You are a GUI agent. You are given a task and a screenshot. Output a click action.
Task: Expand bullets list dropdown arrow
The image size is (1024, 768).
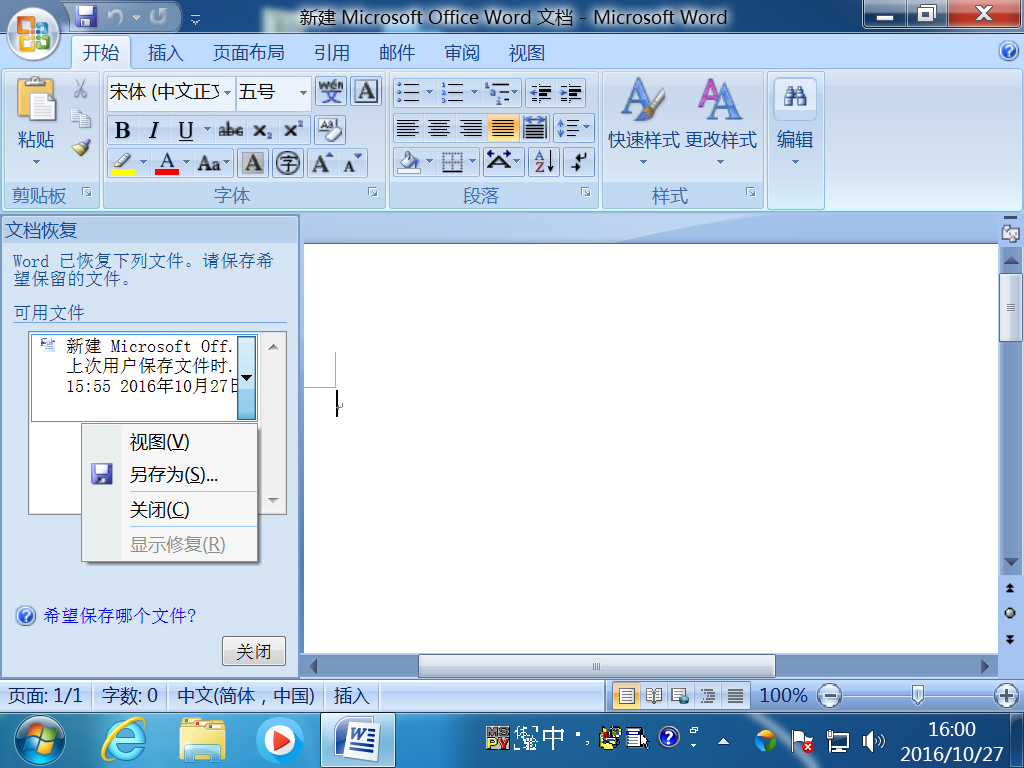pyautogui.click(x=429, y=92)
